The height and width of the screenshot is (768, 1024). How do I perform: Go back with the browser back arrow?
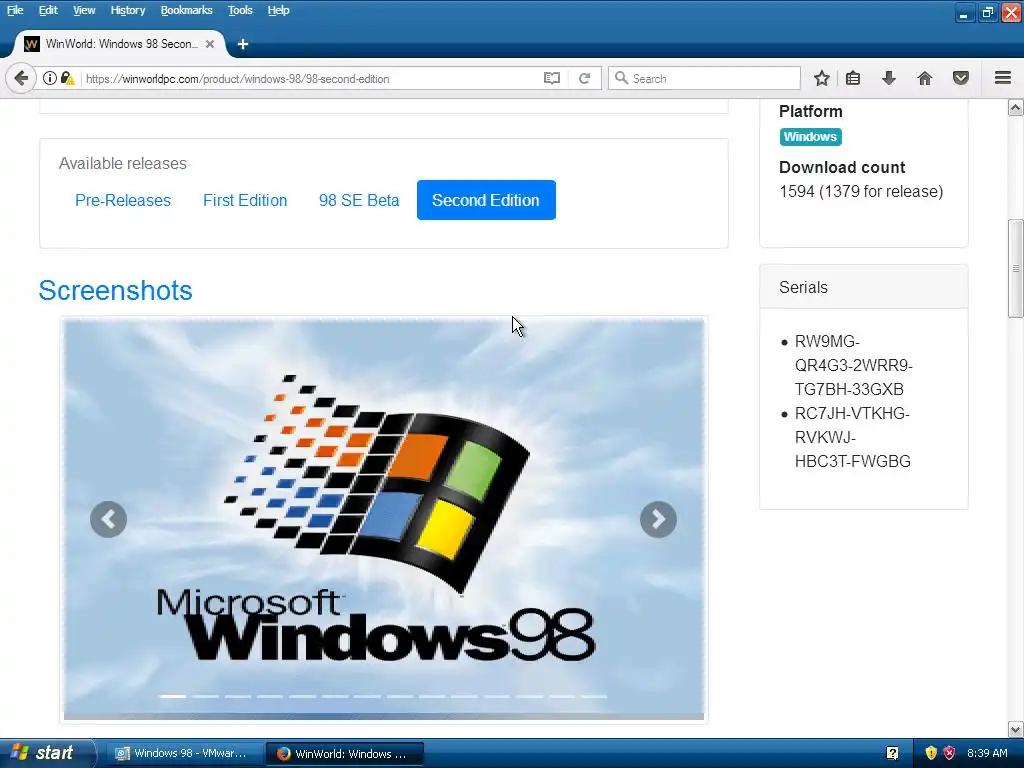21,78
